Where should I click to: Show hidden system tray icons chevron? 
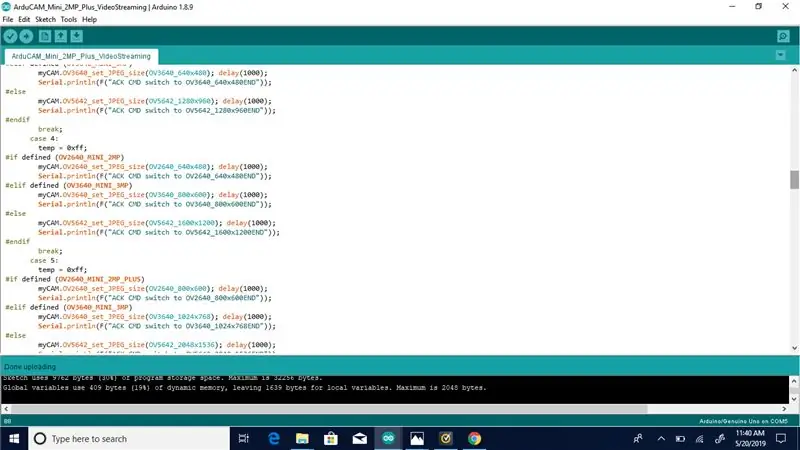(x=661, y=439)
